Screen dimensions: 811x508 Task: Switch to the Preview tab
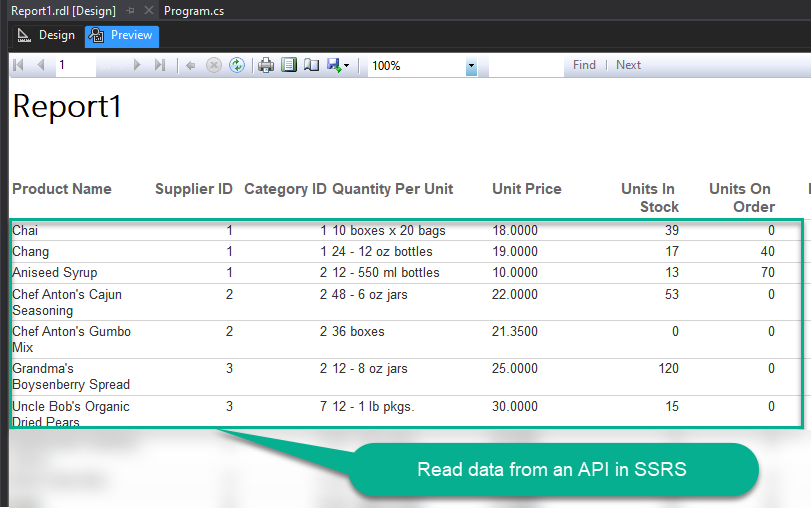[x=122, y=35]
